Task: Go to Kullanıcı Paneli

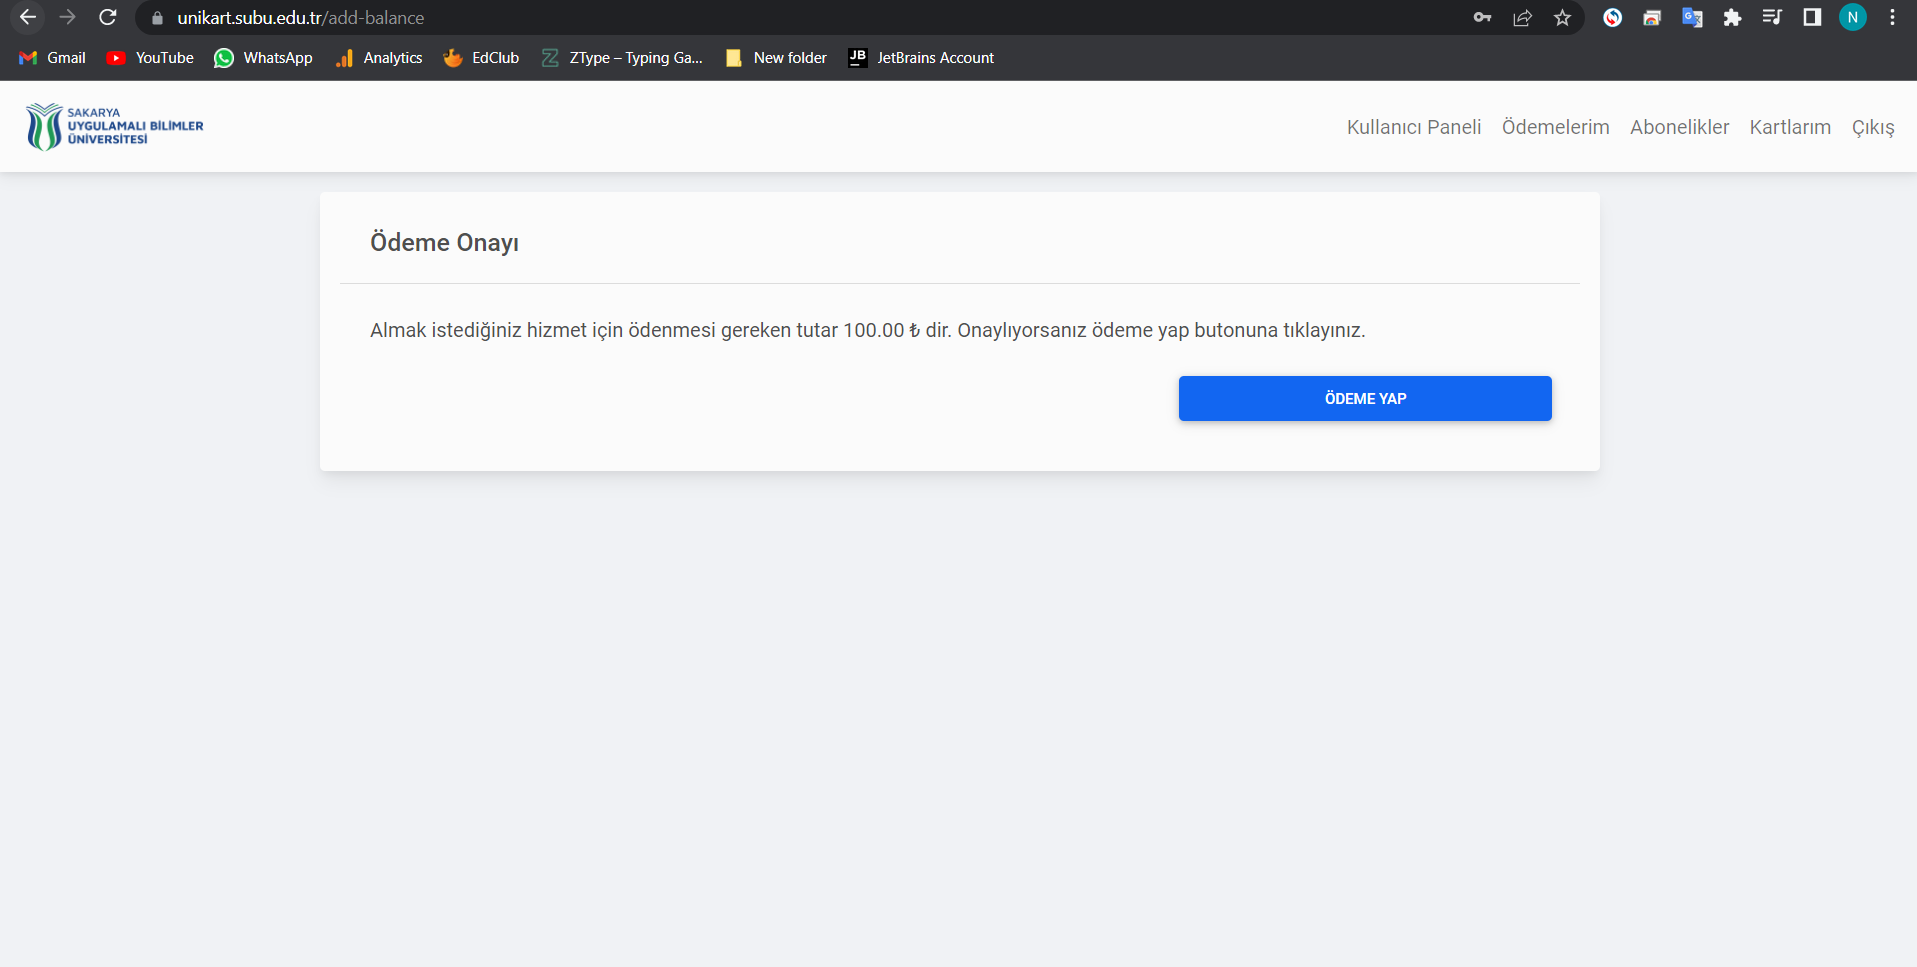Action: pyautogui.click(x=1413, y=127)
